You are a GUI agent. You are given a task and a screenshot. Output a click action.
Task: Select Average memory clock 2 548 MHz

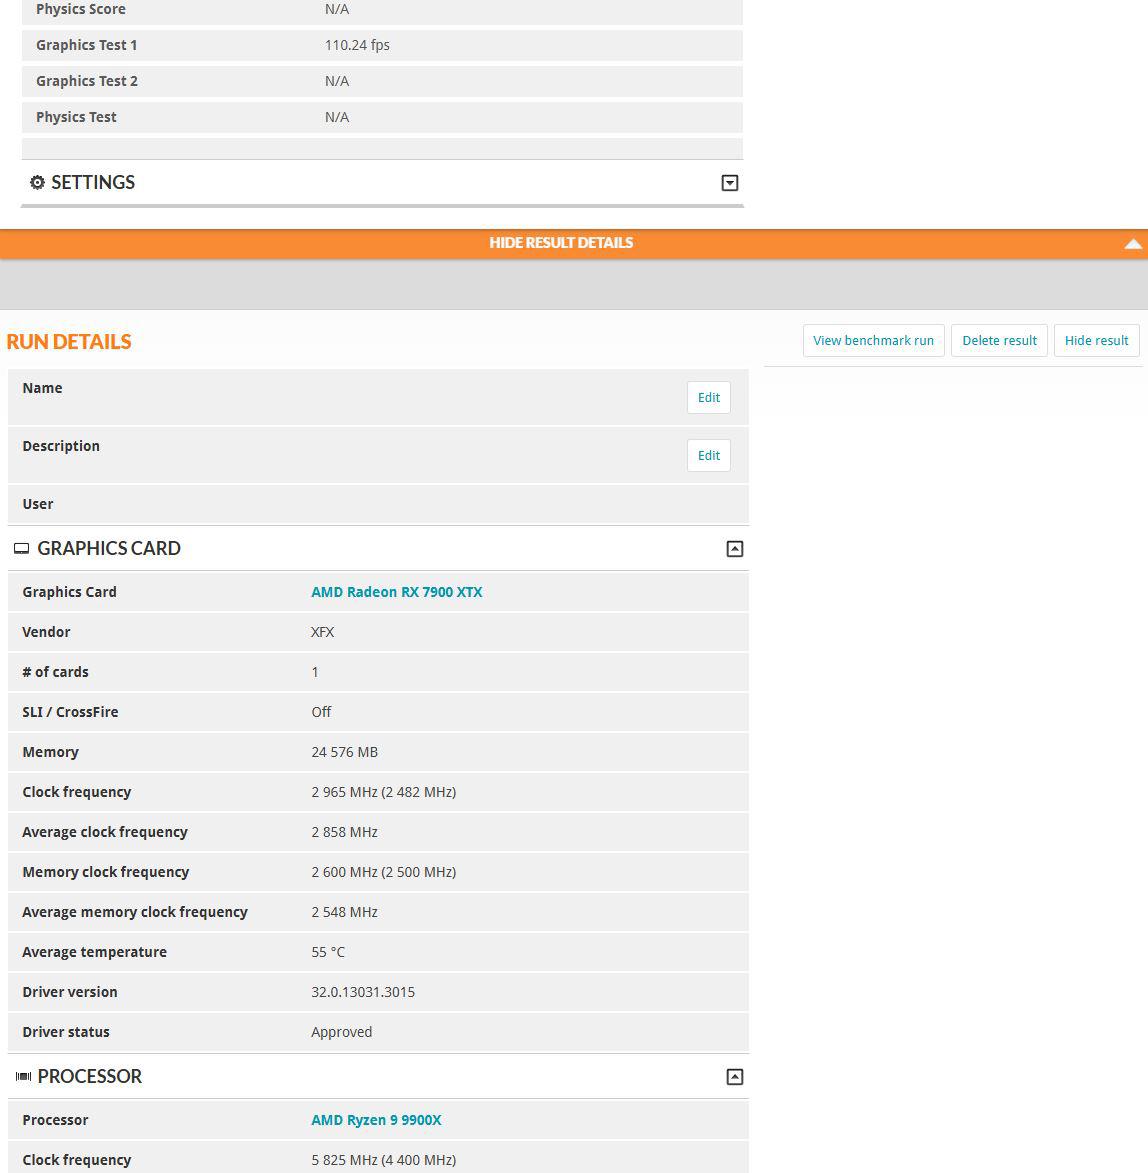click(344, 912)
